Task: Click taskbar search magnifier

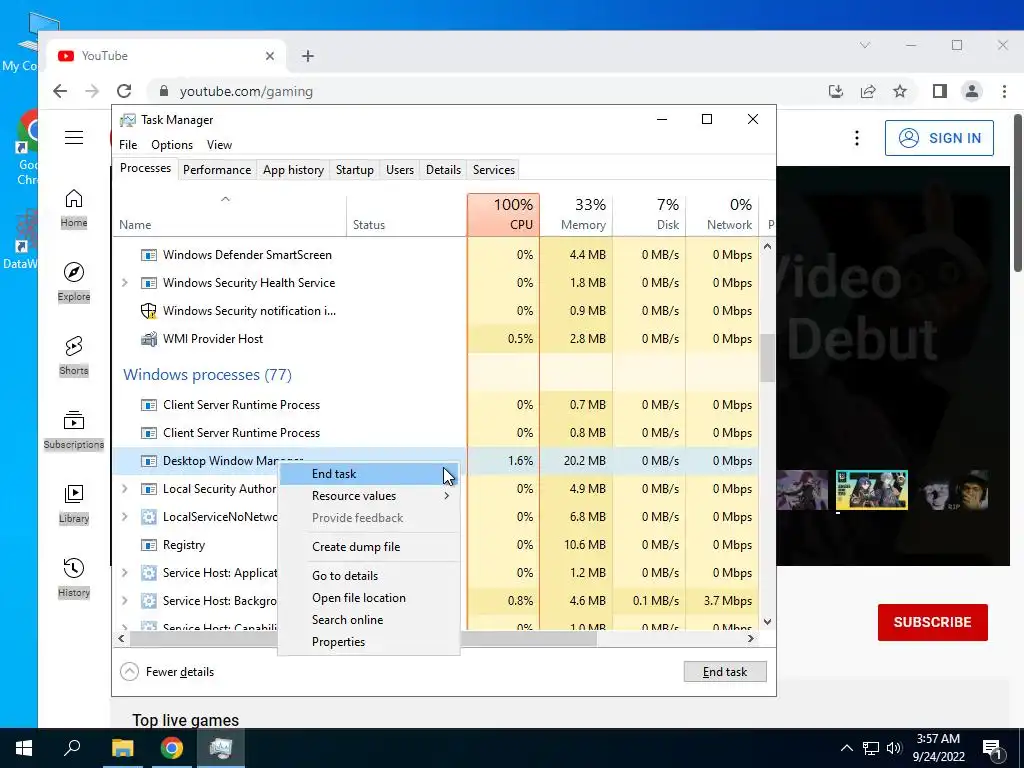Action: (72, 748)
